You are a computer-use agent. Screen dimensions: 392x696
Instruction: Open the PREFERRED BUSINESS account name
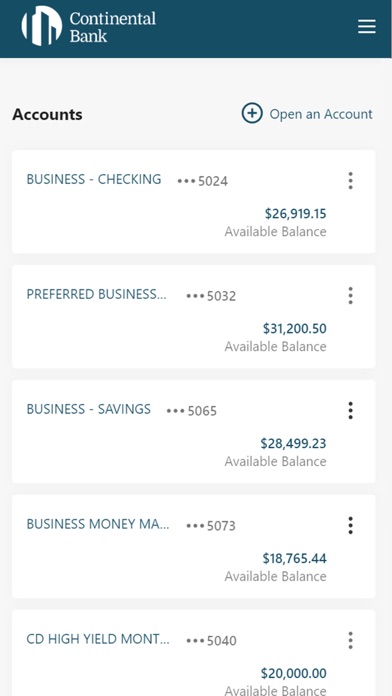[96, 294]
